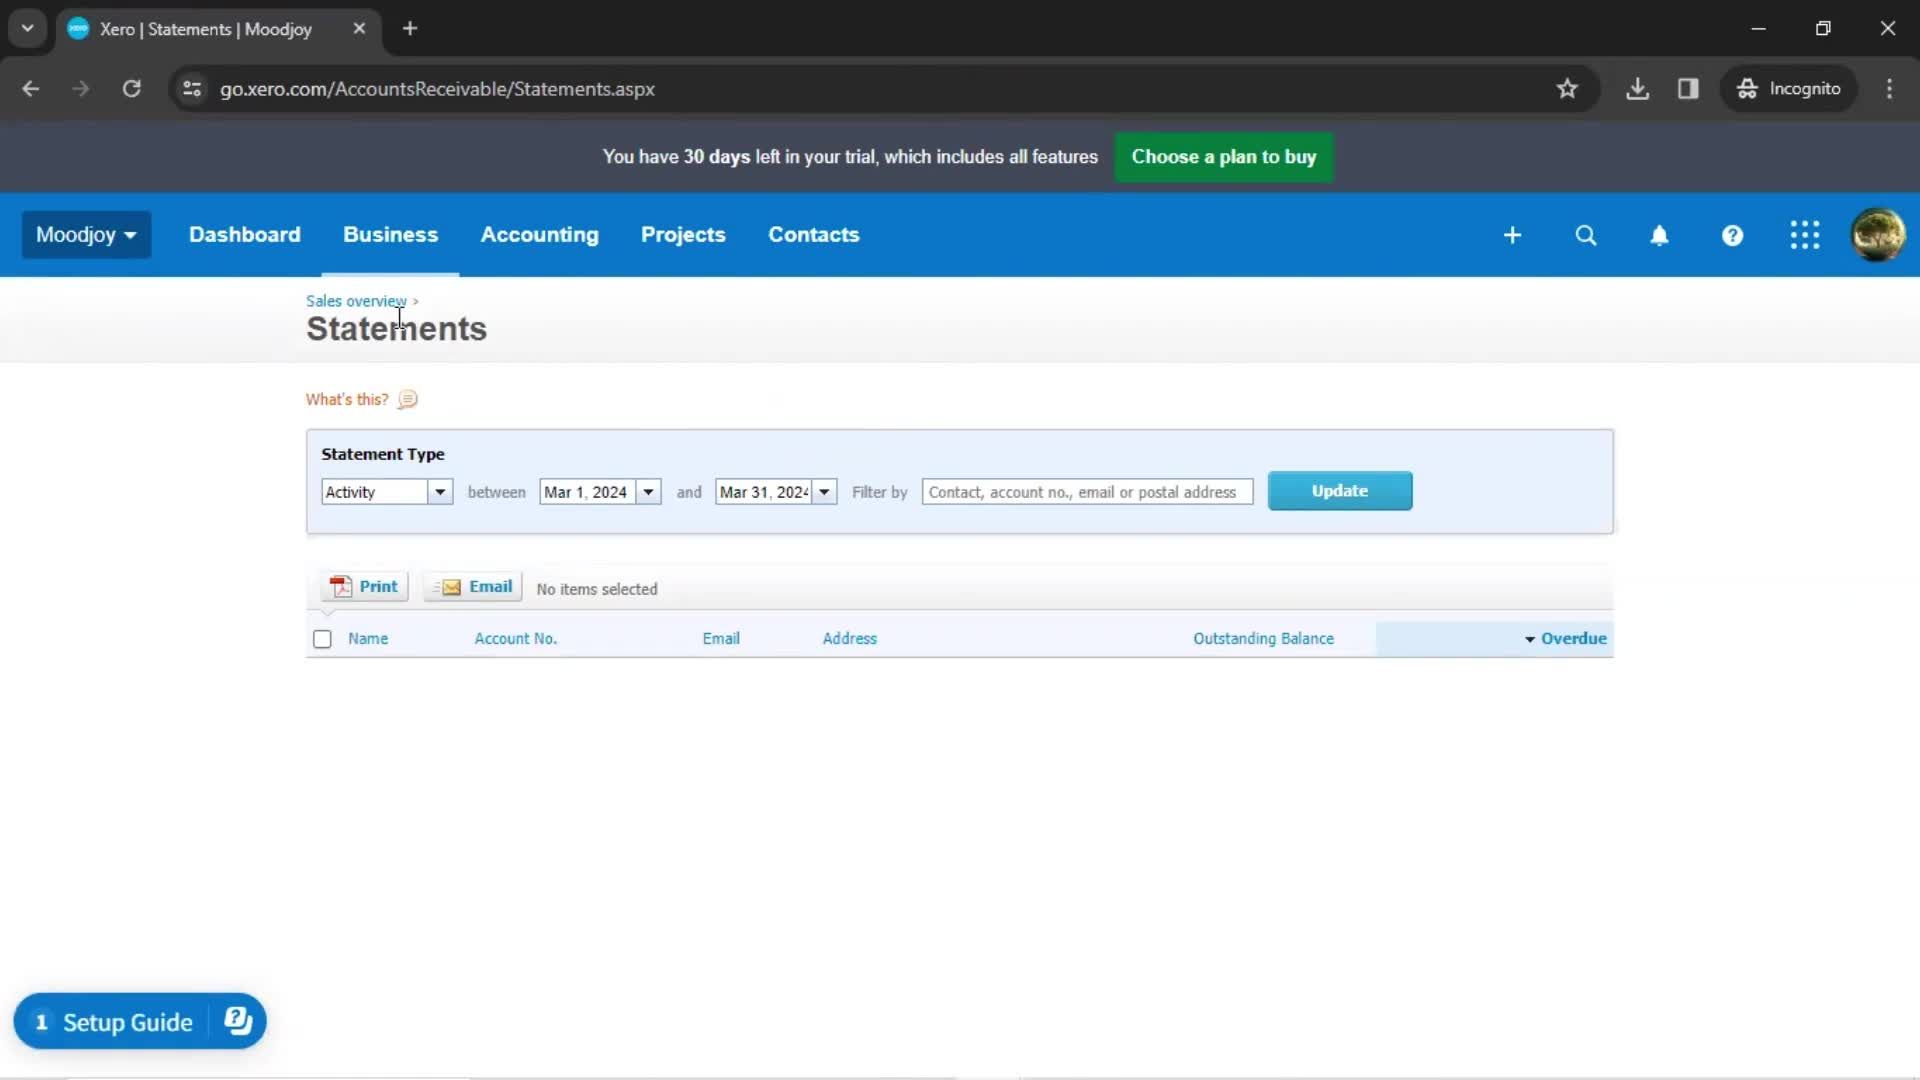This screenshot has width=1920, height=1080.
Task: Open the Xero search icon
Action: tap(1586, 235)
